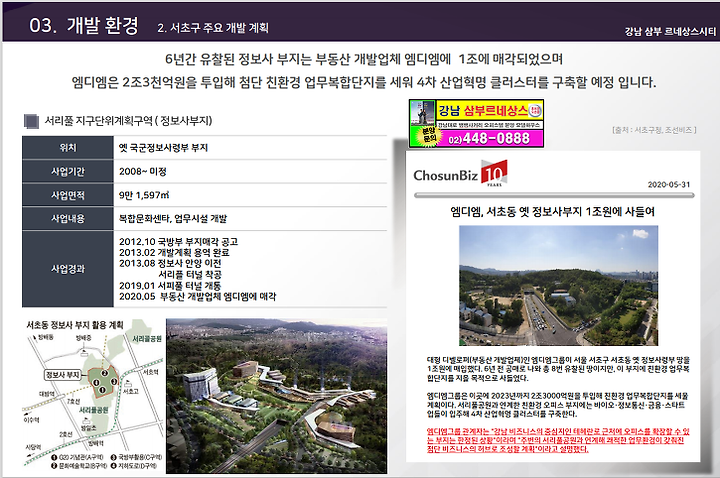Click the '사업면적' row label

[68, 195]
